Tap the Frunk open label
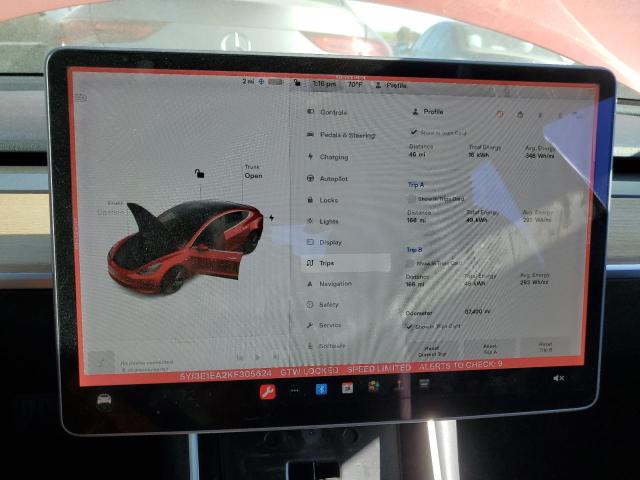 coord(111,209)
